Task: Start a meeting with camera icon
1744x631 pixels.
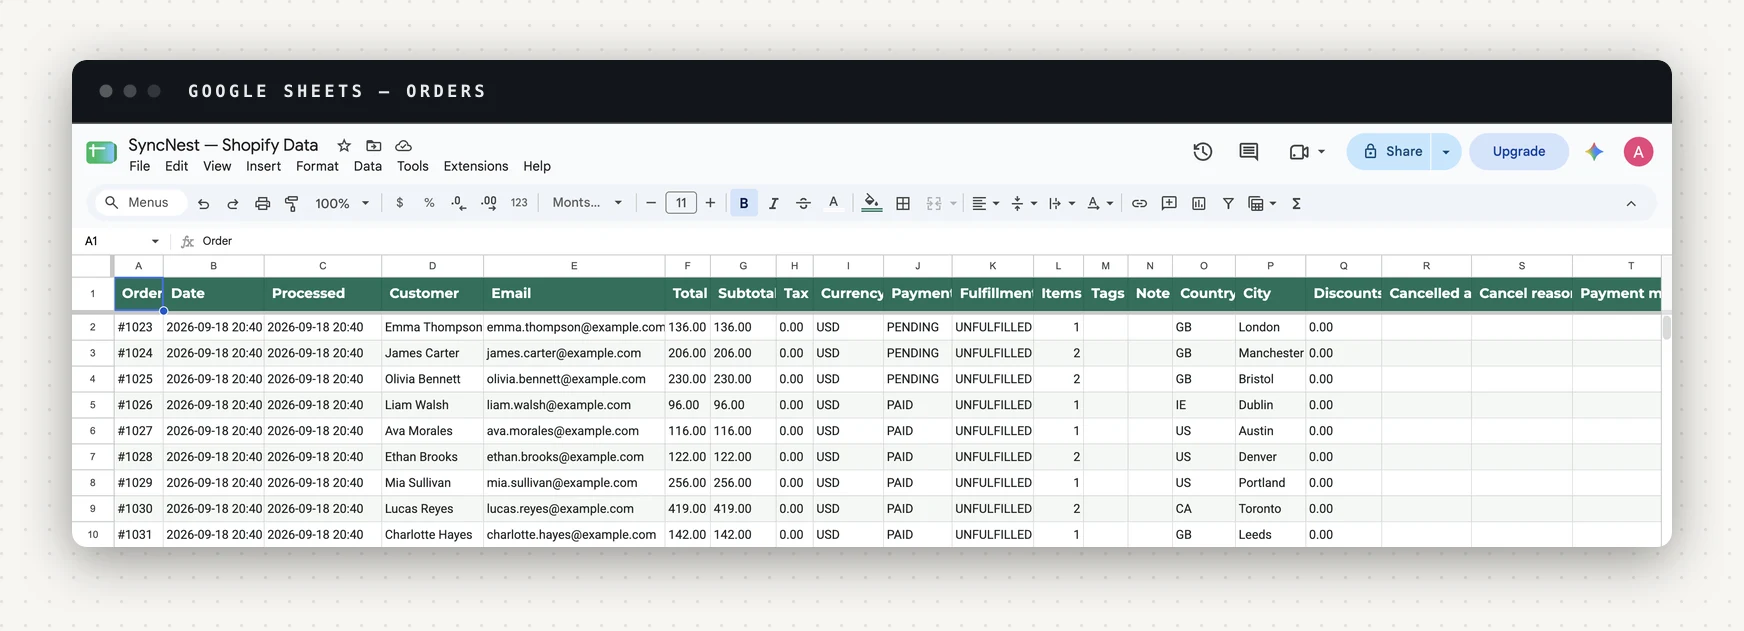Action: coord(1299,152)
